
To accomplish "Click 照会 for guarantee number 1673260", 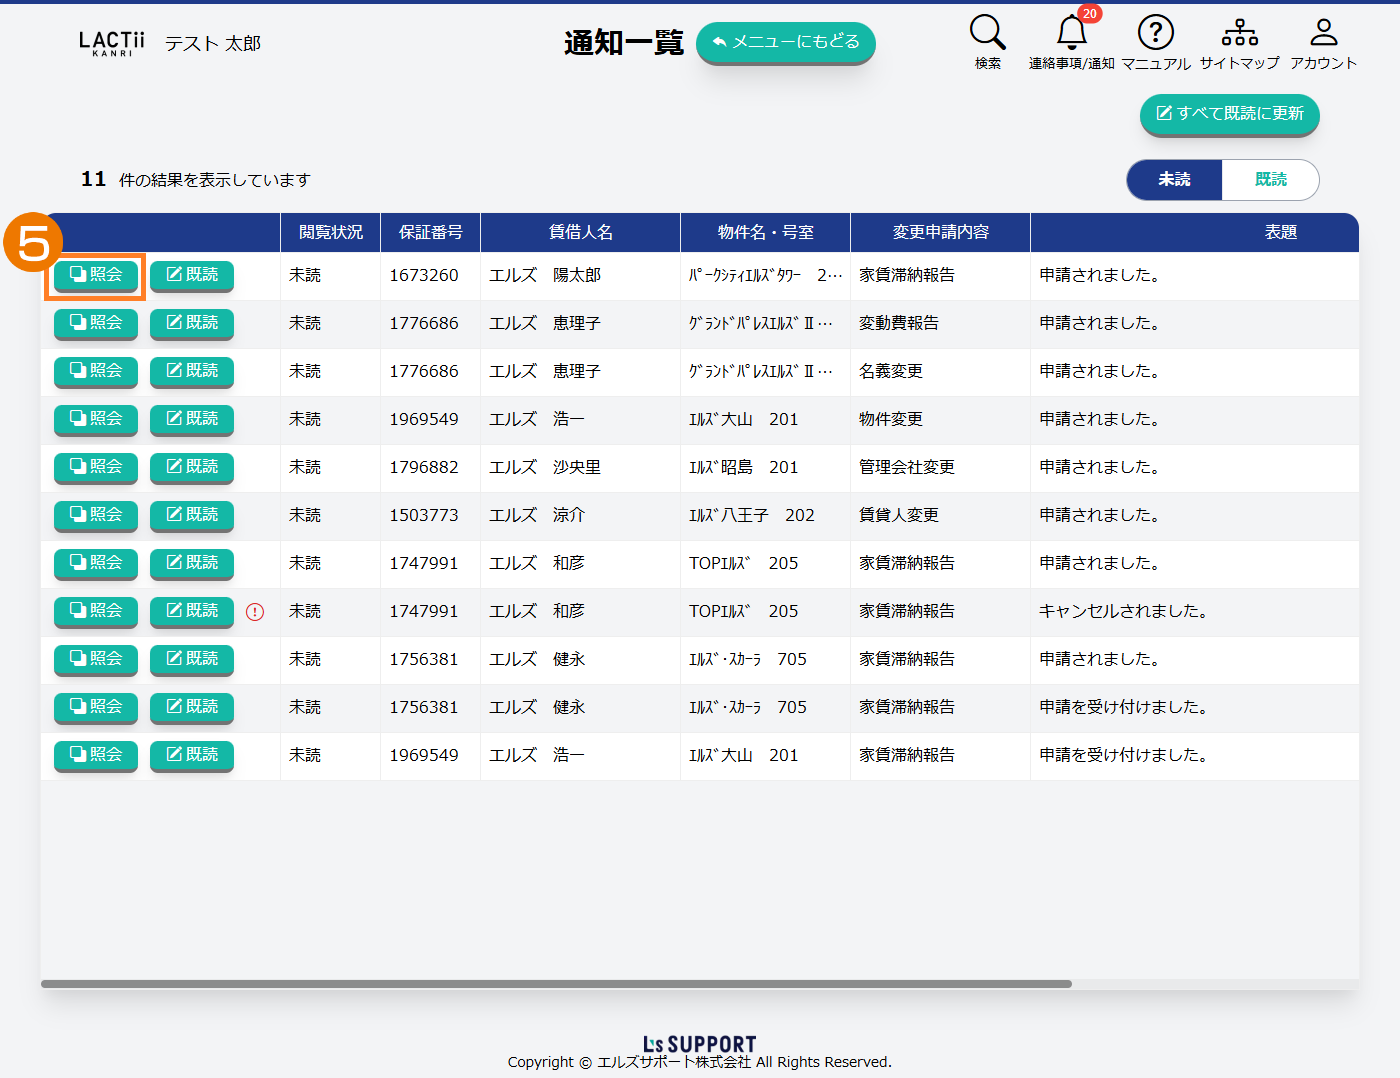I will [x=96, y=275].
